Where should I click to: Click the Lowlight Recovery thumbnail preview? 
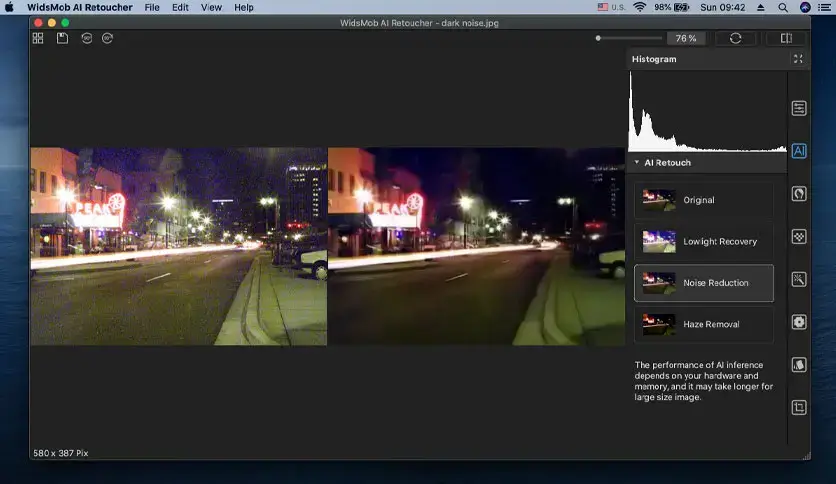coord(659,241)
